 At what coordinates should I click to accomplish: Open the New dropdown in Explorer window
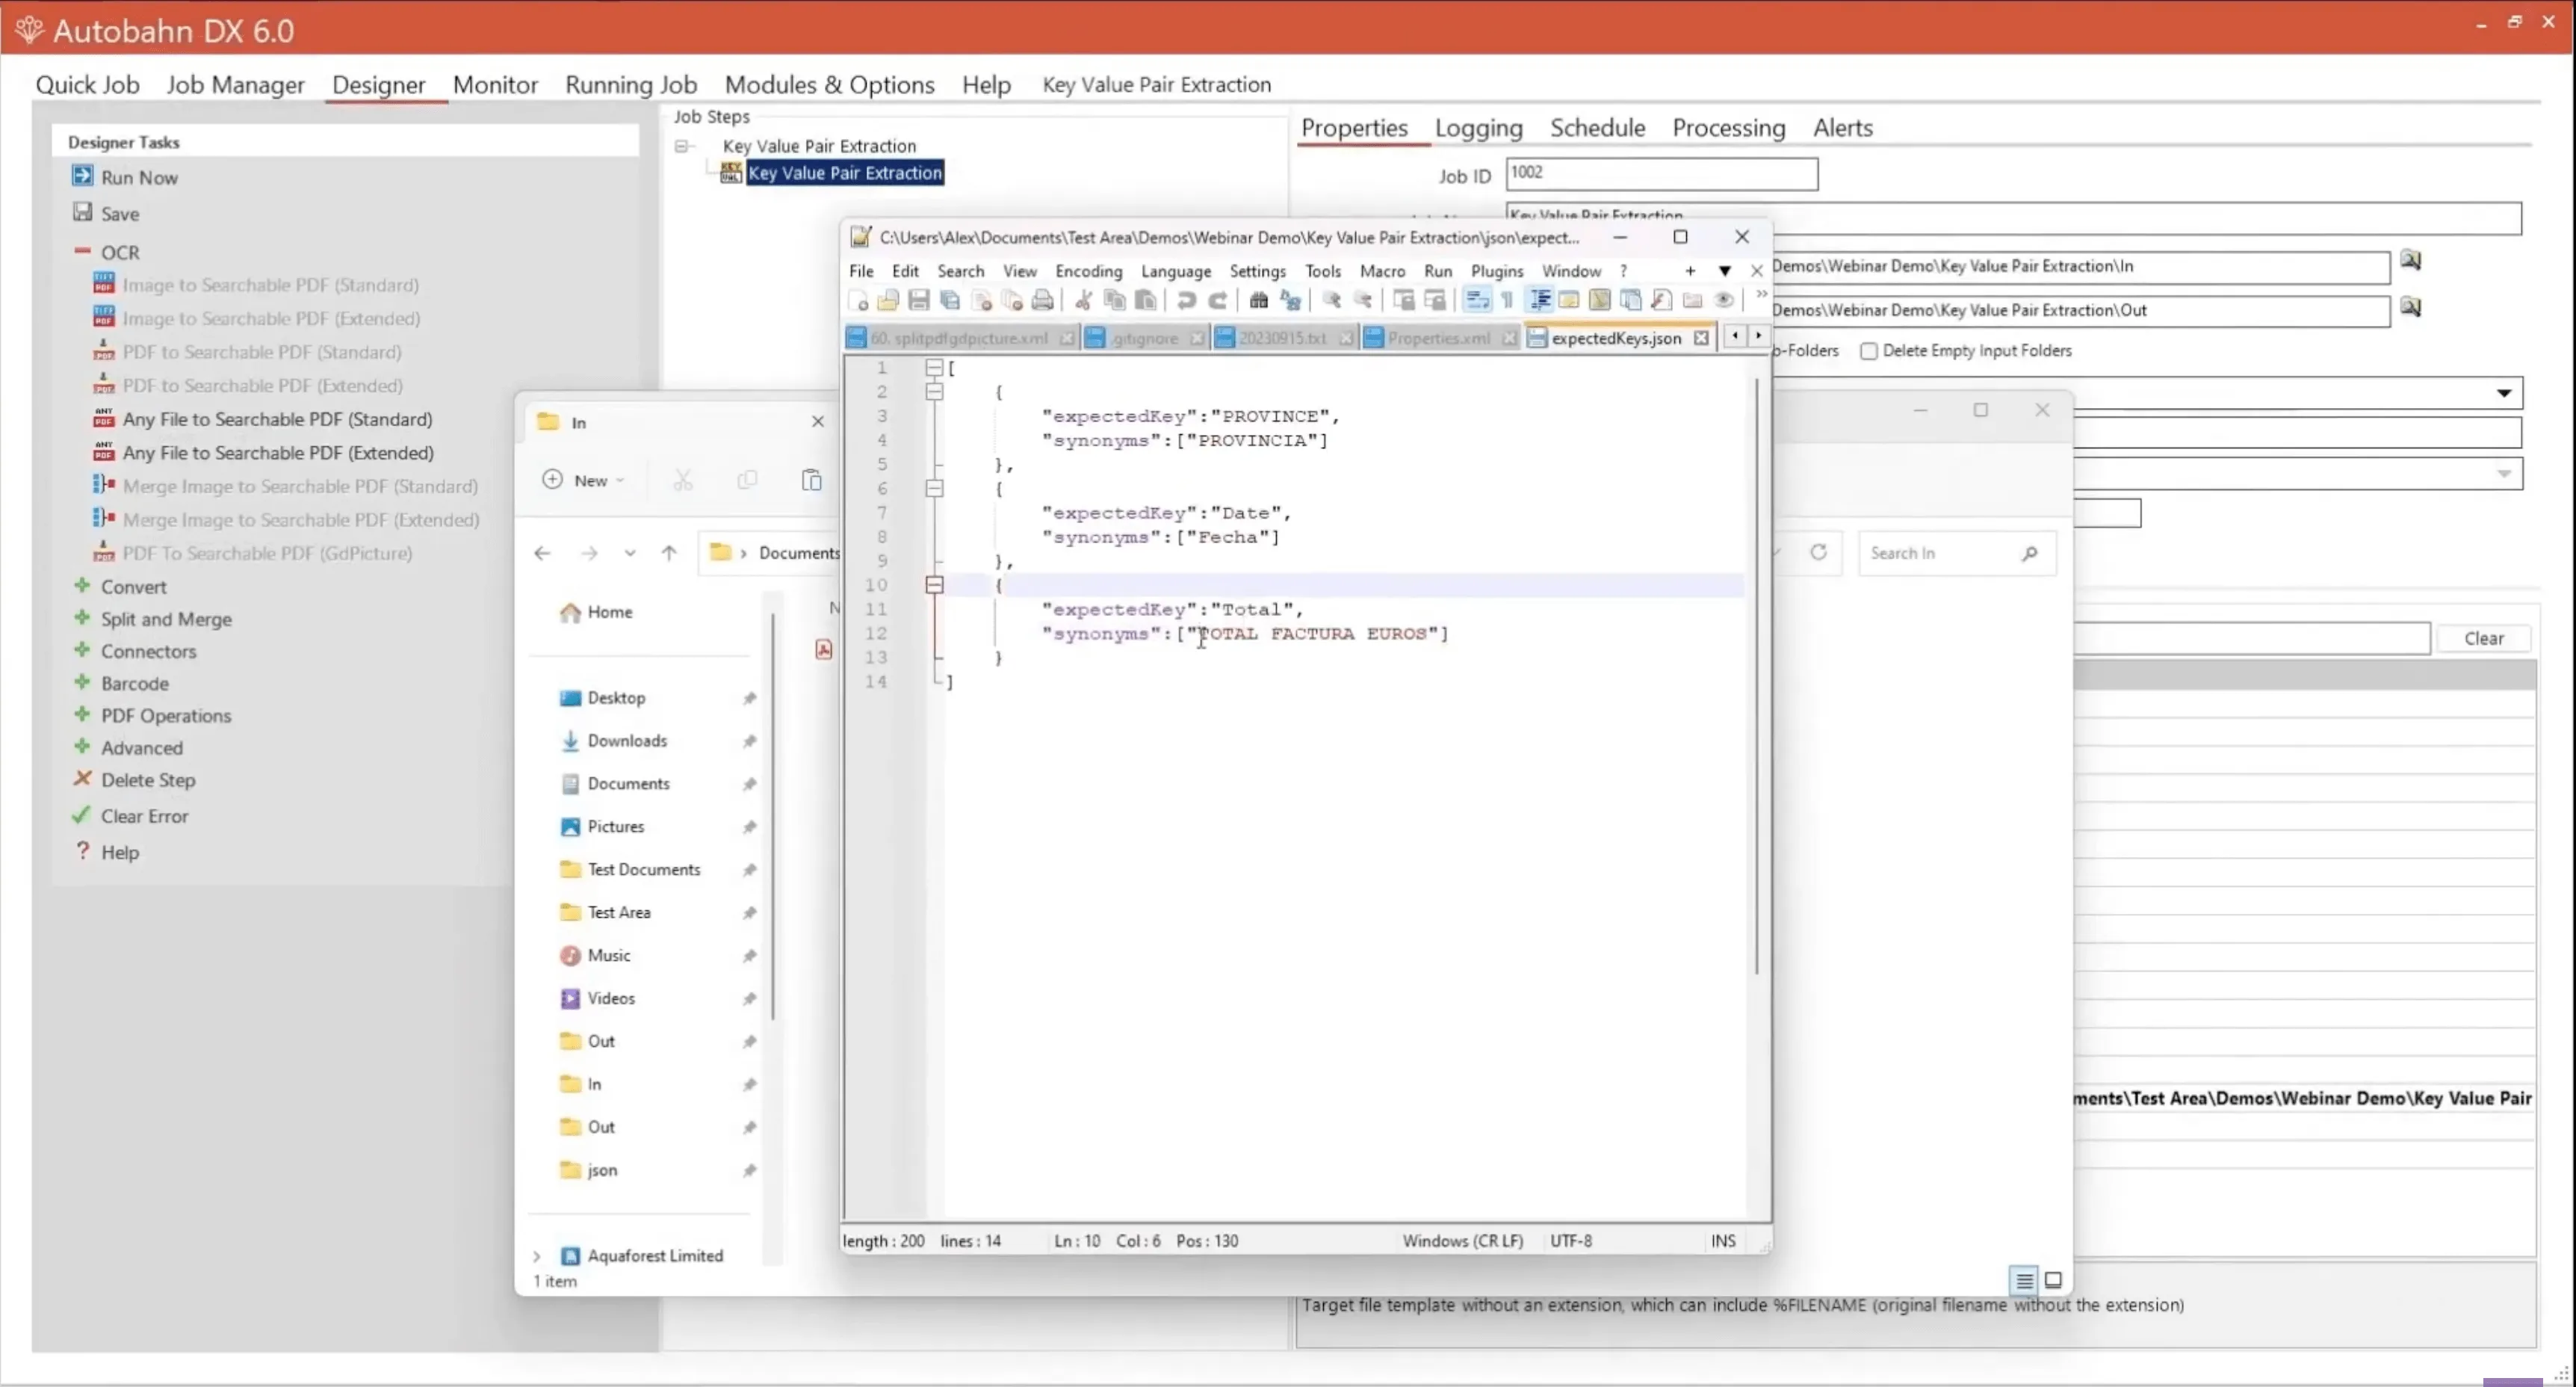pyautogui.click(x=584, y=480)
